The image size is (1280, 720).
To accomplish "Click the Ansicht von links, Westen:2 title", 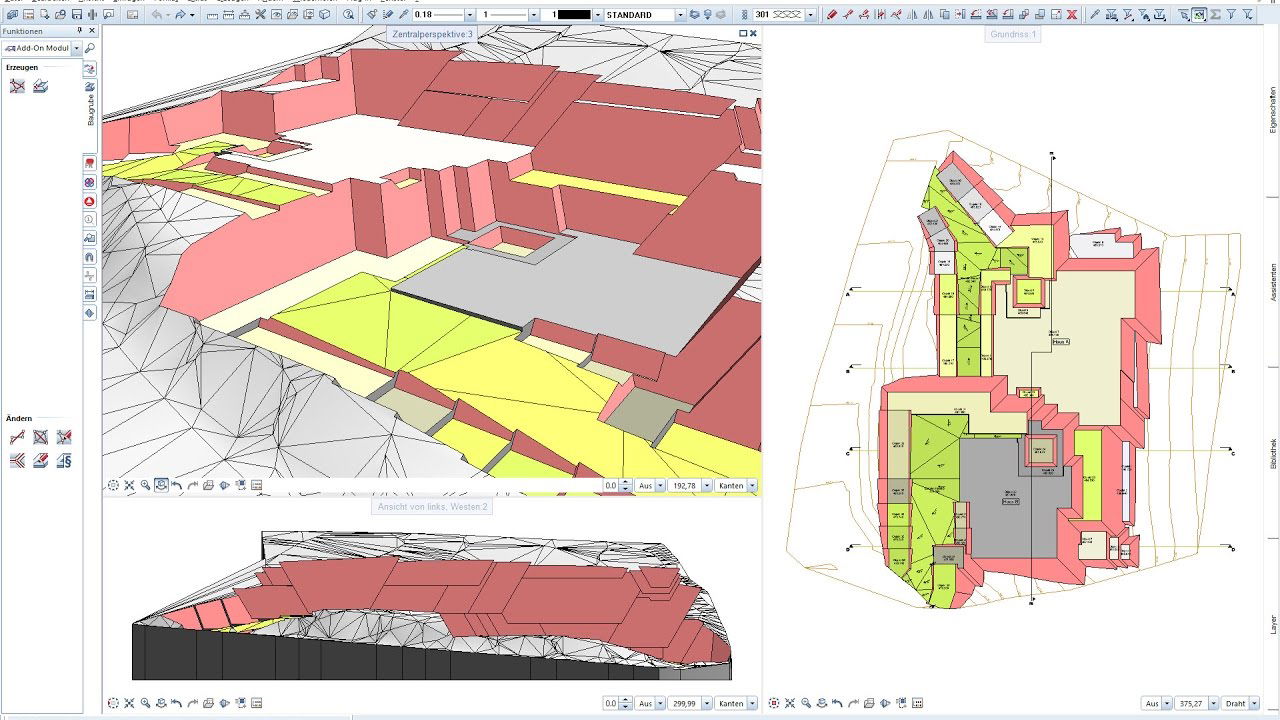I will pos(432,506).
